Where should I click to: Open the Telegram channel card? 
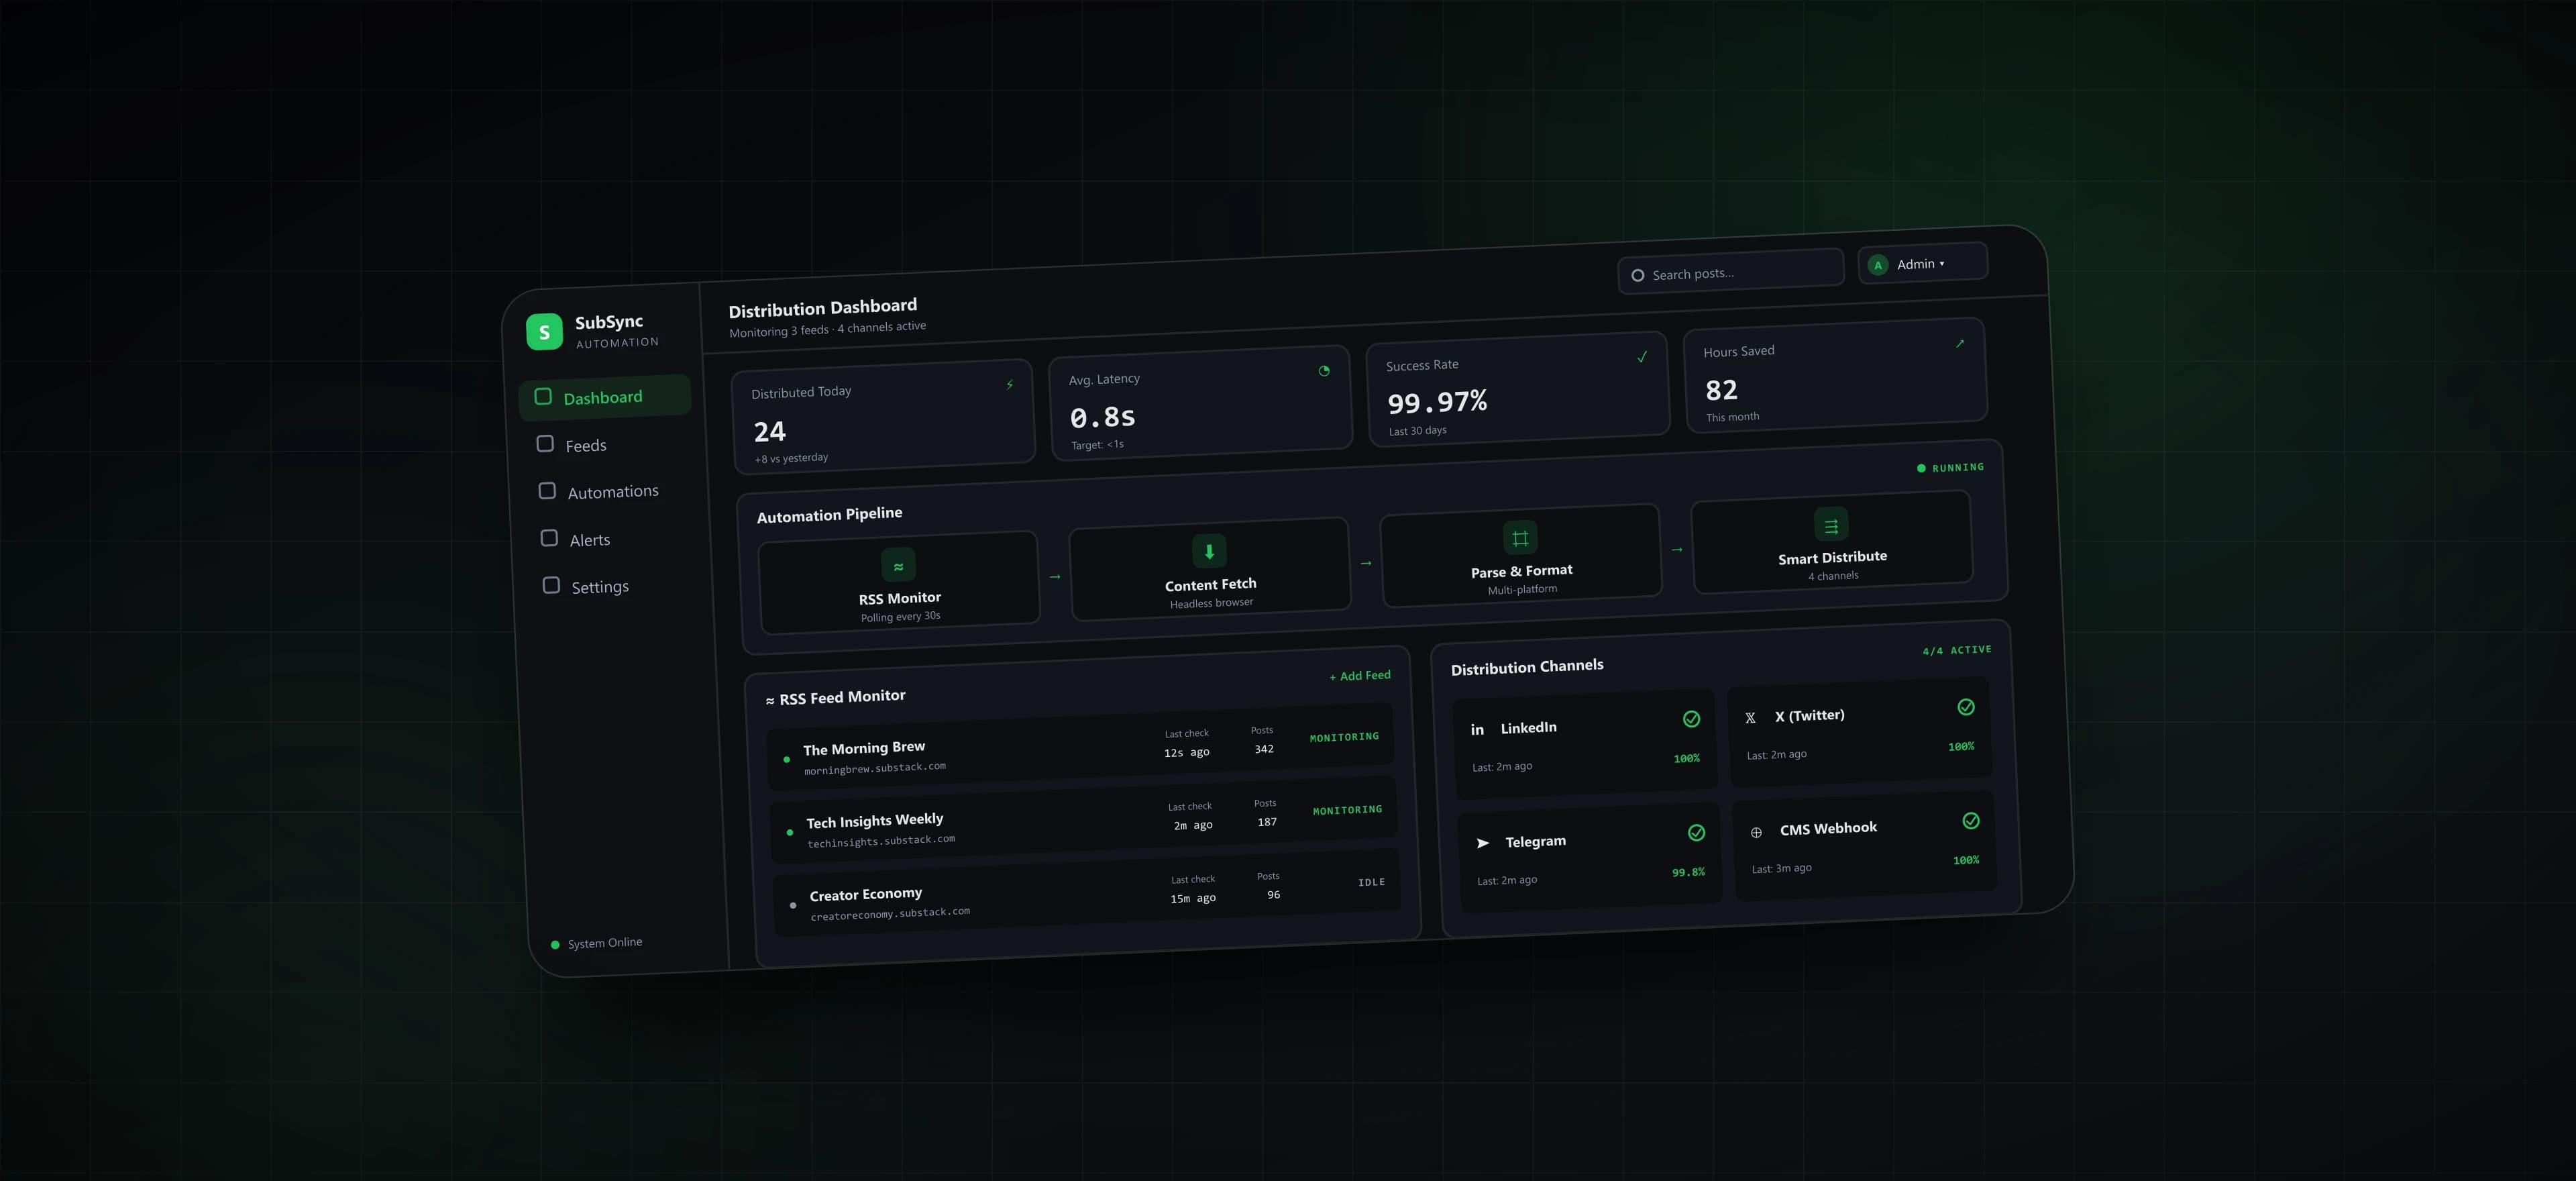(x=1591, y=858)
